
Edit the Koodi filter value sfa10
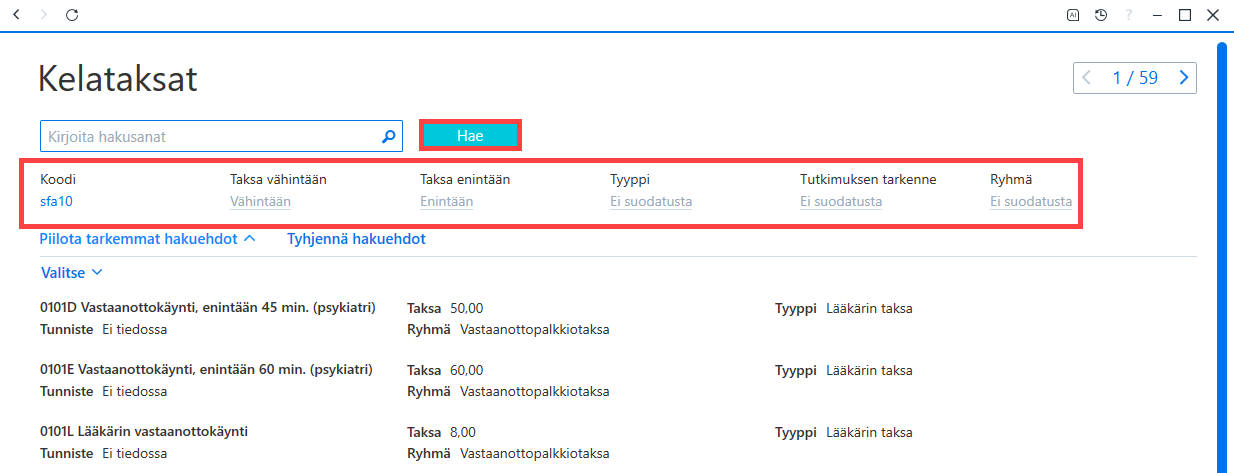57,201
